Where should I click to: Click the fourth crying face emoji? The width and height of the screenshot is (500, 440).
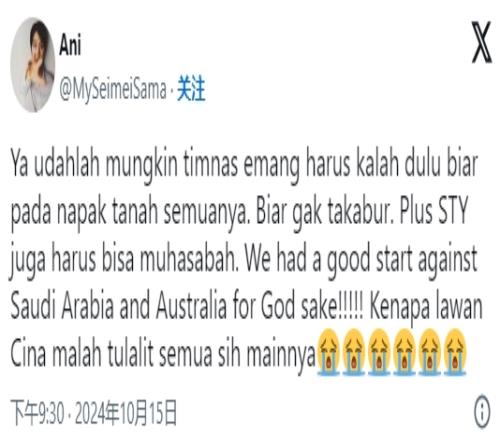[404, 352]
